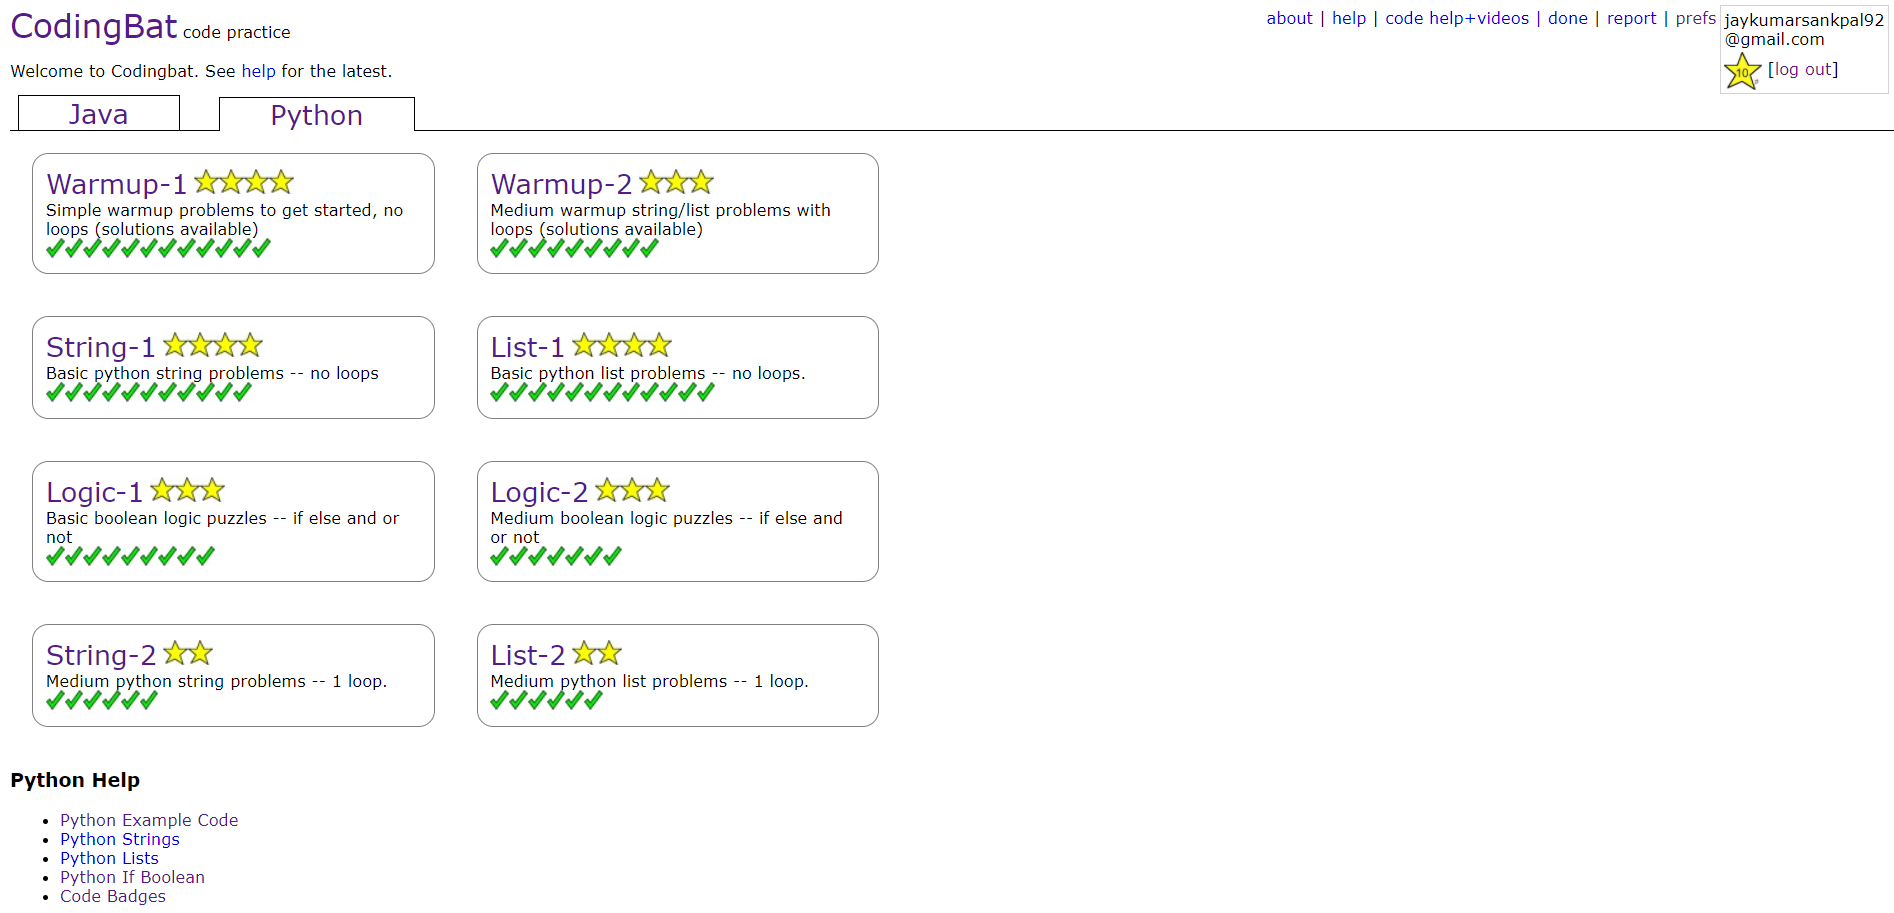Click 'Simple warmup problems to get started' description
The width and height of the screenshot is (1894, 913).
tap(224, 220)
